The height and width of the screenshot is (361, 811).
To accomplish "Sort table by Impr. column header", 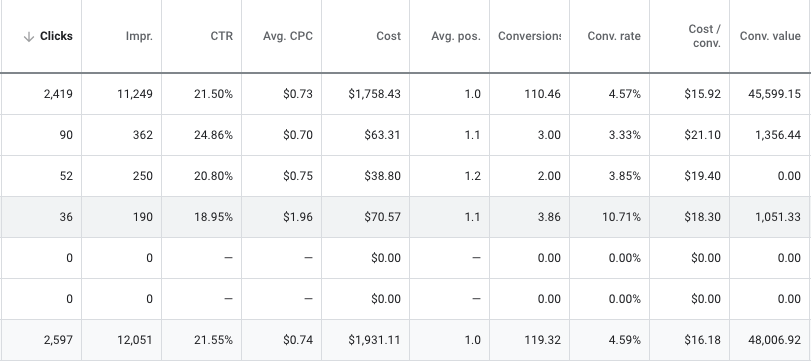I will [139, 36].
